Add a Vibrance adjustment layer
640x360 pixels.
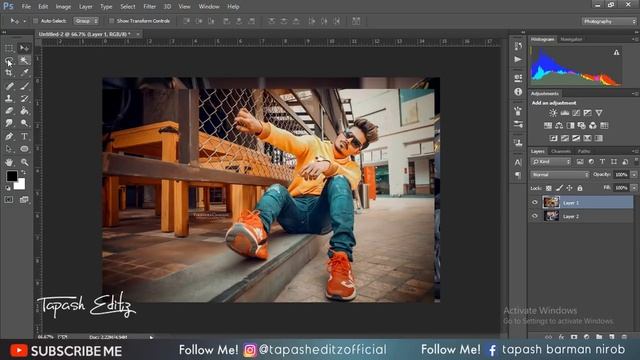(599, 113)
